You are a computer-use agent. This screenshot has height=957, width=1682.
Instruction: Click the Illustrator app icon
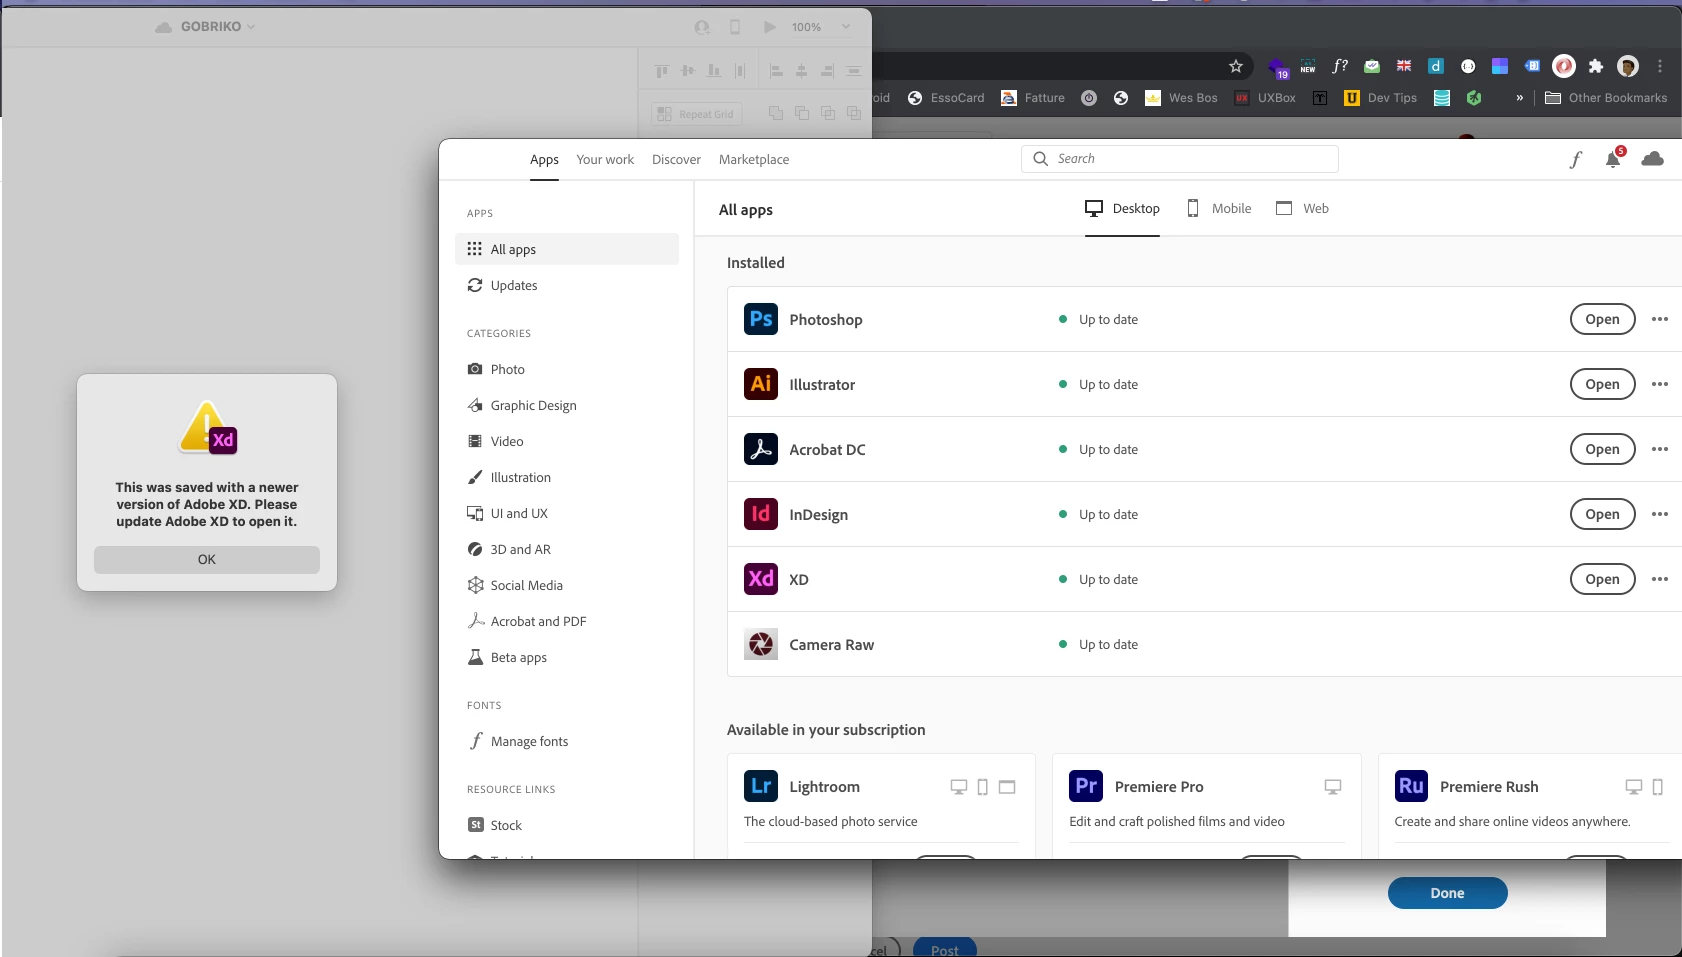[761, 384]
